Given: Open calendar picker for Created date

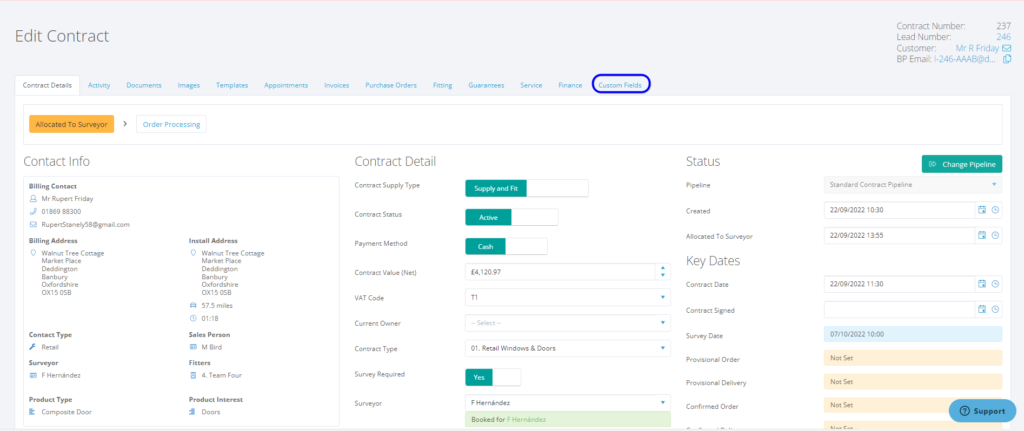Looking at the screenshot, I should pyautogui.click(x=982, y=210).
